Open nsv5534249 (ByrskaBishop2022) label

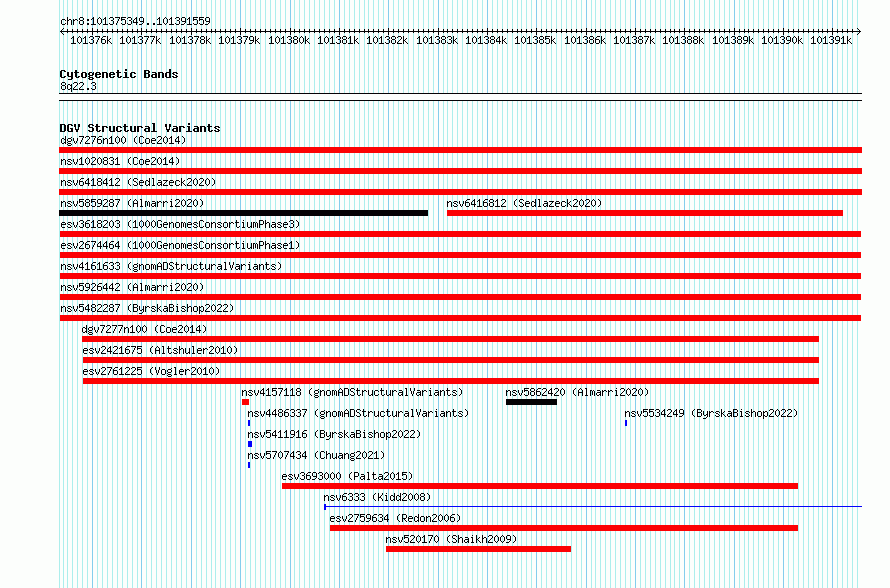711,413
